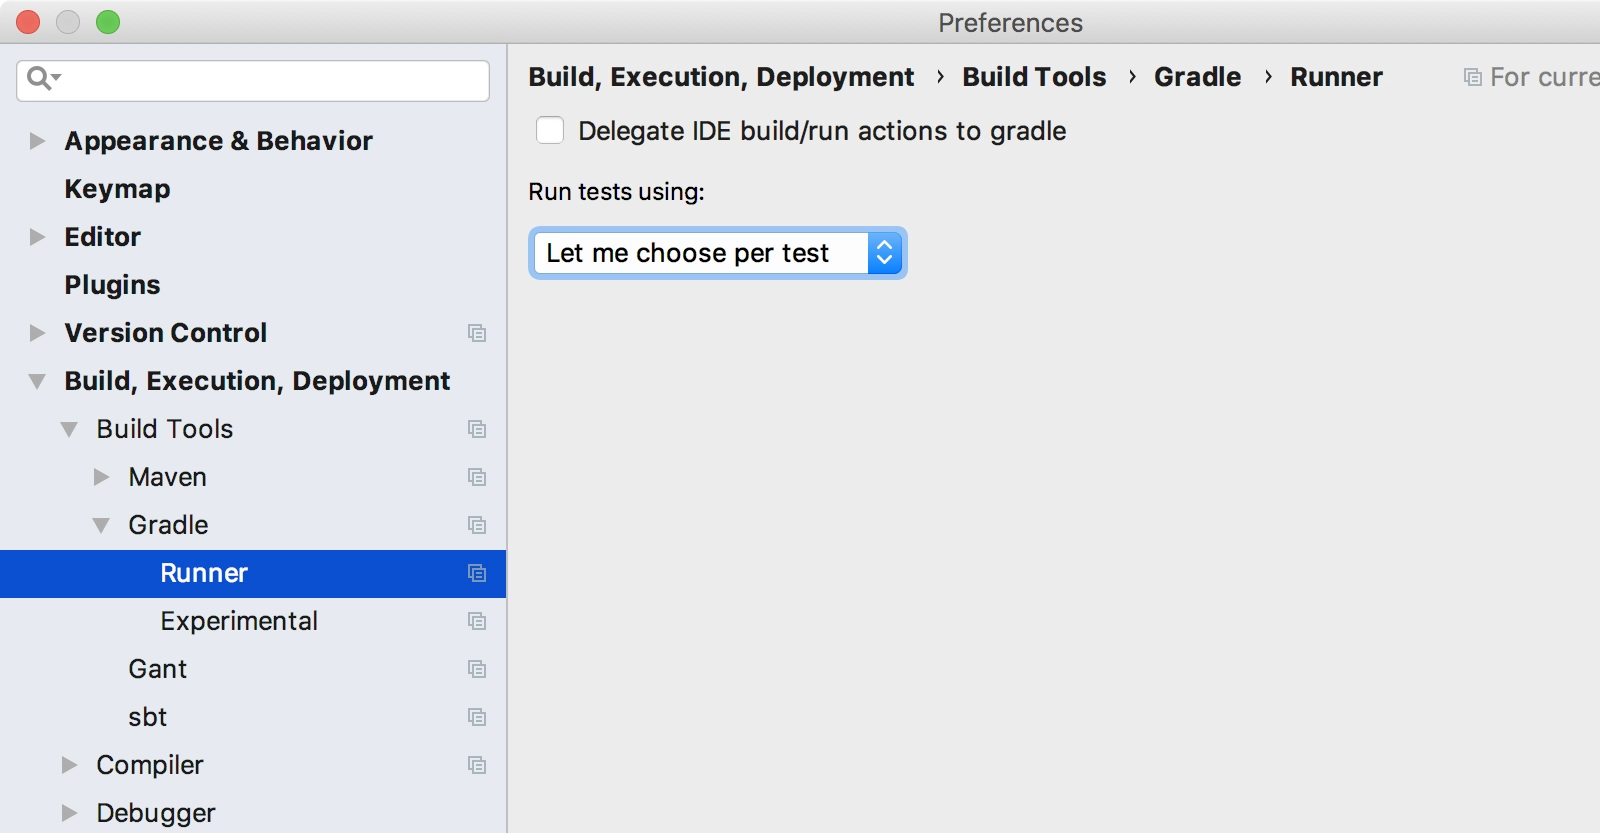Select Keymap in the settings tree
This screenshot has width=1600, height=833.
[117, 189]
